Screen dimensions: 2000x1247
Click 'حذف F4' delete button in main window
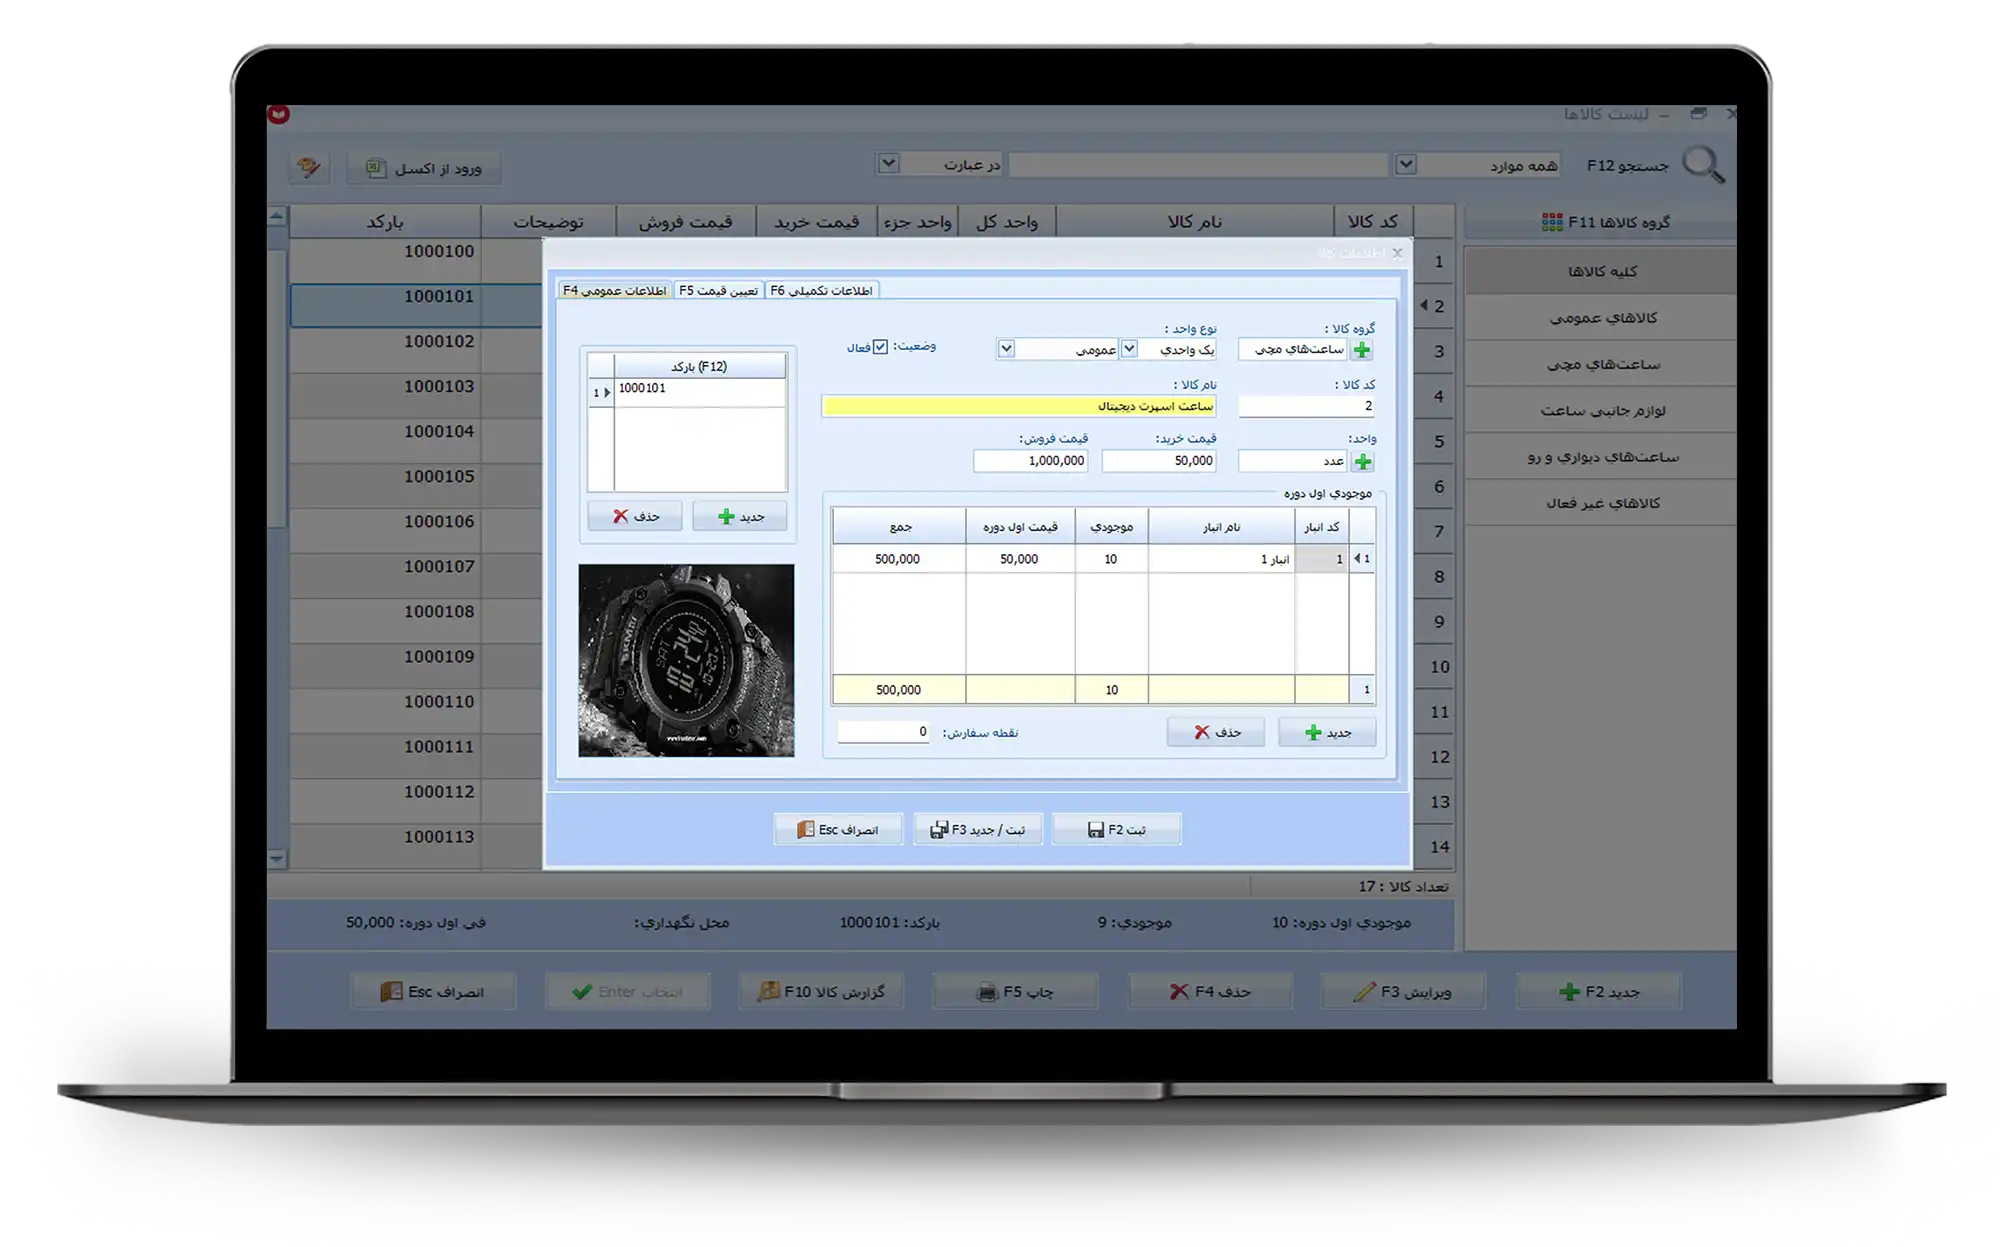pyautogui.click(x=1210, y=992)
